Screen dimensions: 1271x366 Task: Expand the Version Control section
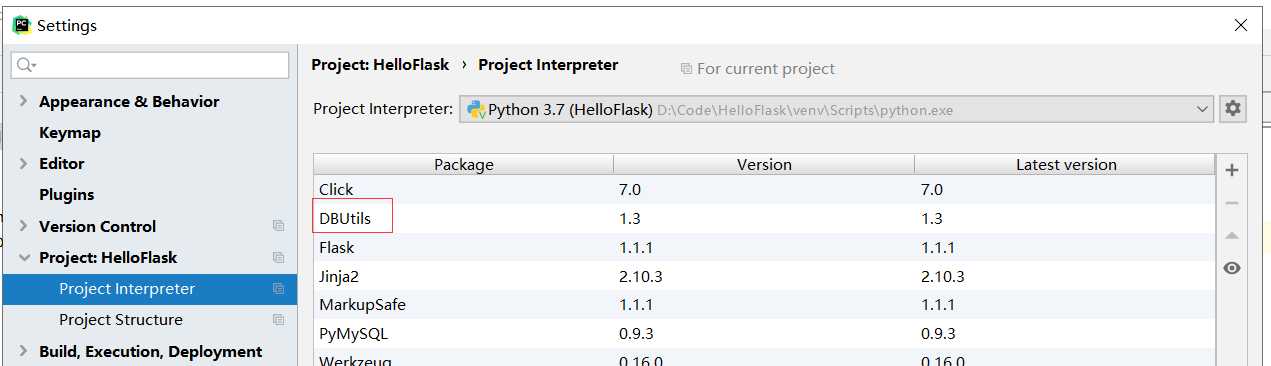24,226
